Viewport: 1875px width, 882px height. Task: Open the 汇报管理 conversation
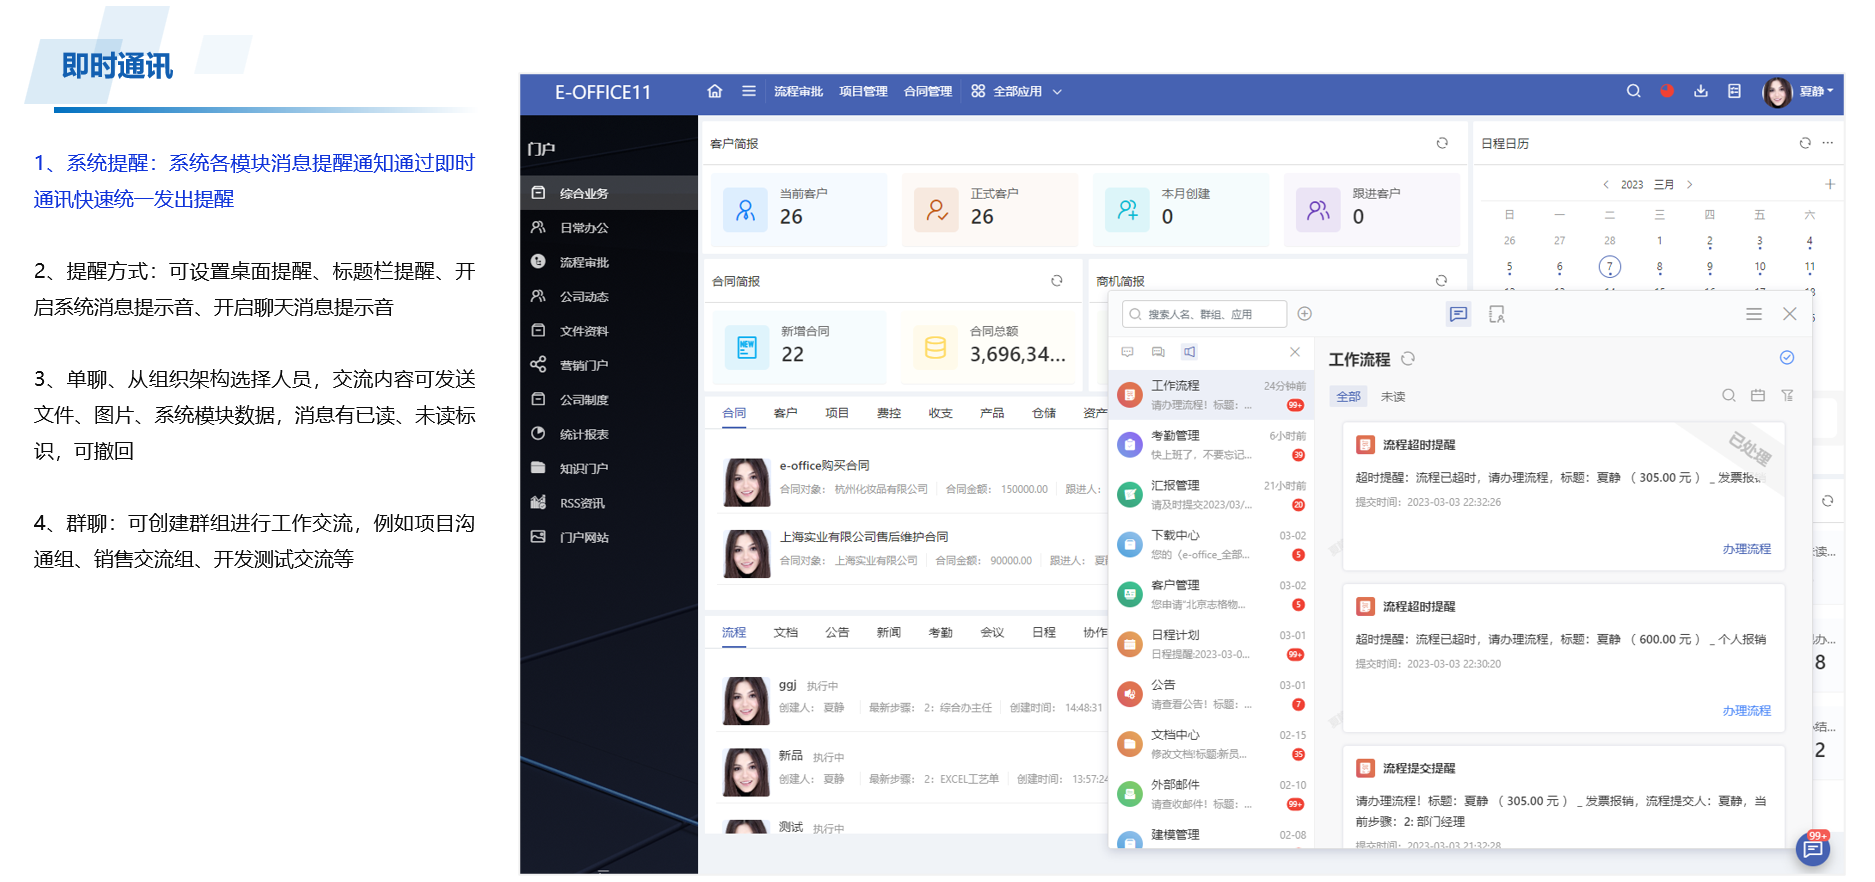1211,495
